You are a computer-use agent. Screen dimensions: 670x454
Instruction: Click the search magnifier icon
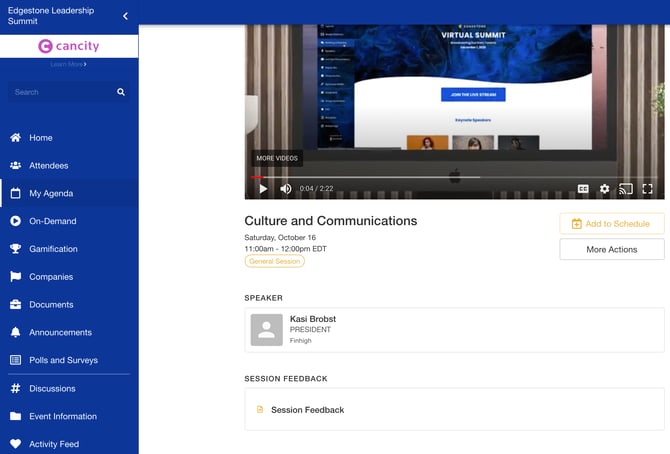tap(121, 92)
